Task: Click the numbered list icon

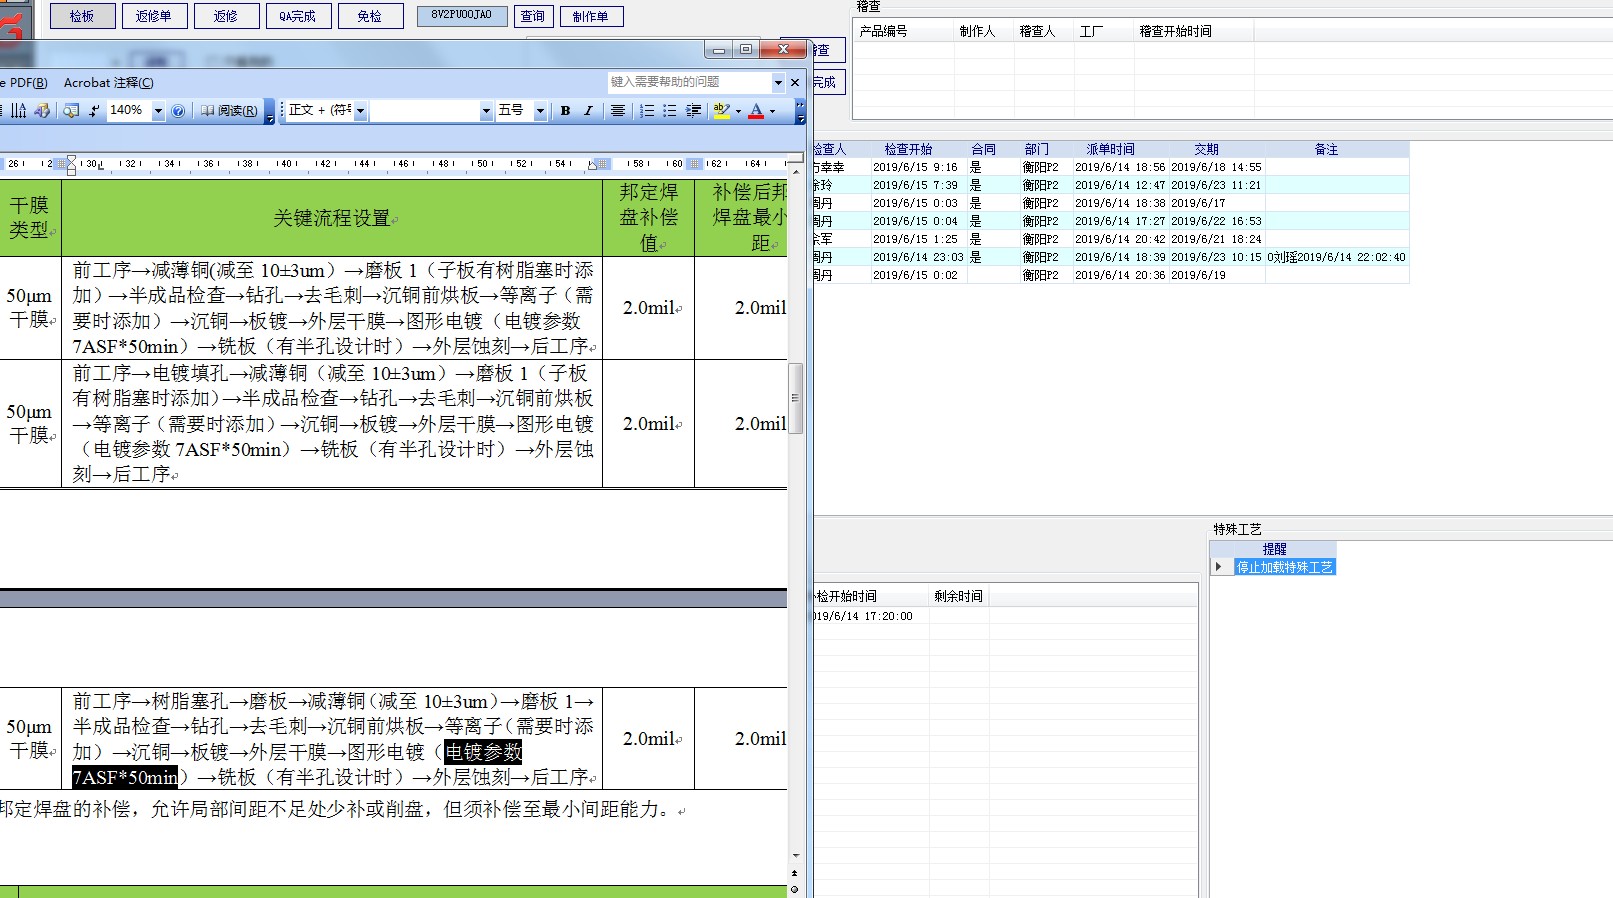Action: coord(647,111)
